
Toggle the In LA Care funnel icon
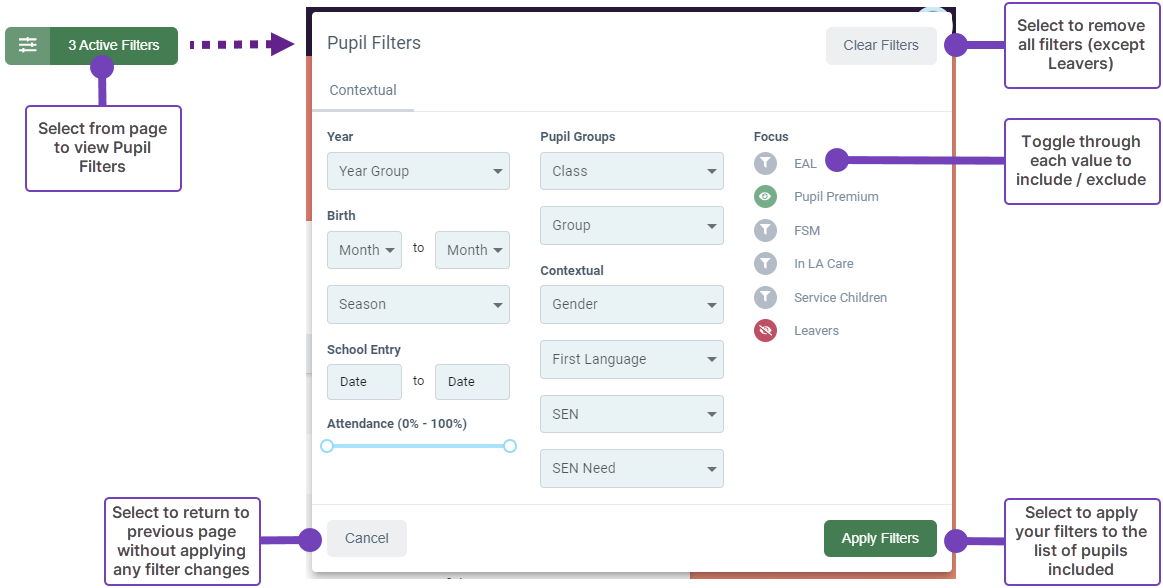click(765, 264)
